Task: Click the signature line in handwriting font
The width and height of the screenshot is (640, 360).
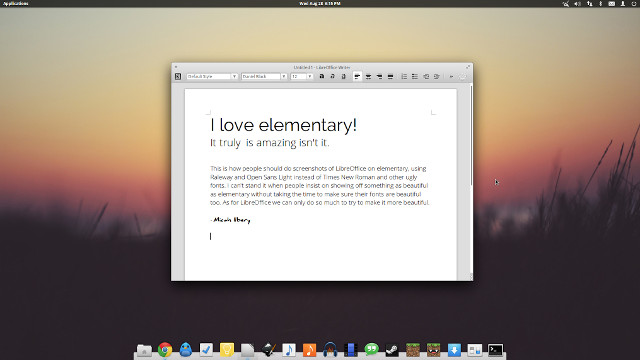Action: pos(231,220)
